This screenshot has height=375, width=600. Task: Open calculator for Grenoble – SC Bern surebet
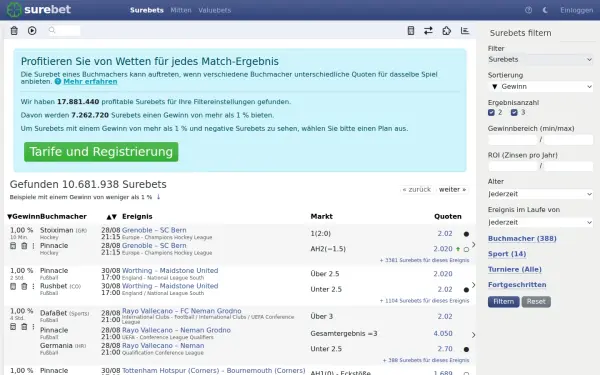tap(13, 246)
